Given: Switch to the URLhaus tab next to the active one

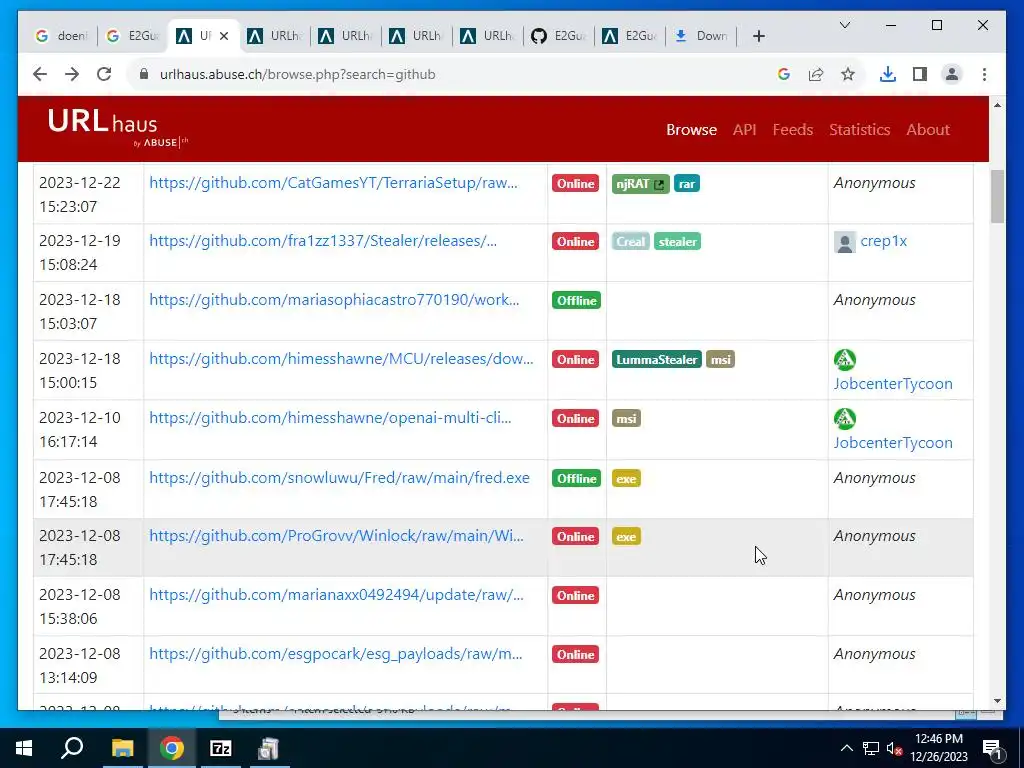Looking at the screenshot, I should pos(275,36).
